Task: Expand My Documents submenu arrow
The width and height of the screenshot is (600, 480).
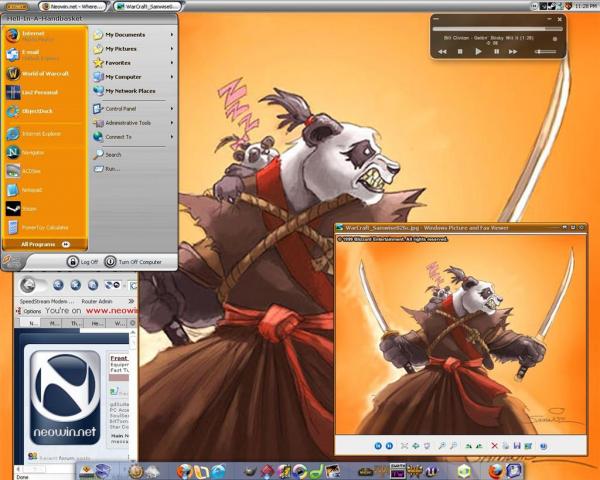Action: [172, 35]
